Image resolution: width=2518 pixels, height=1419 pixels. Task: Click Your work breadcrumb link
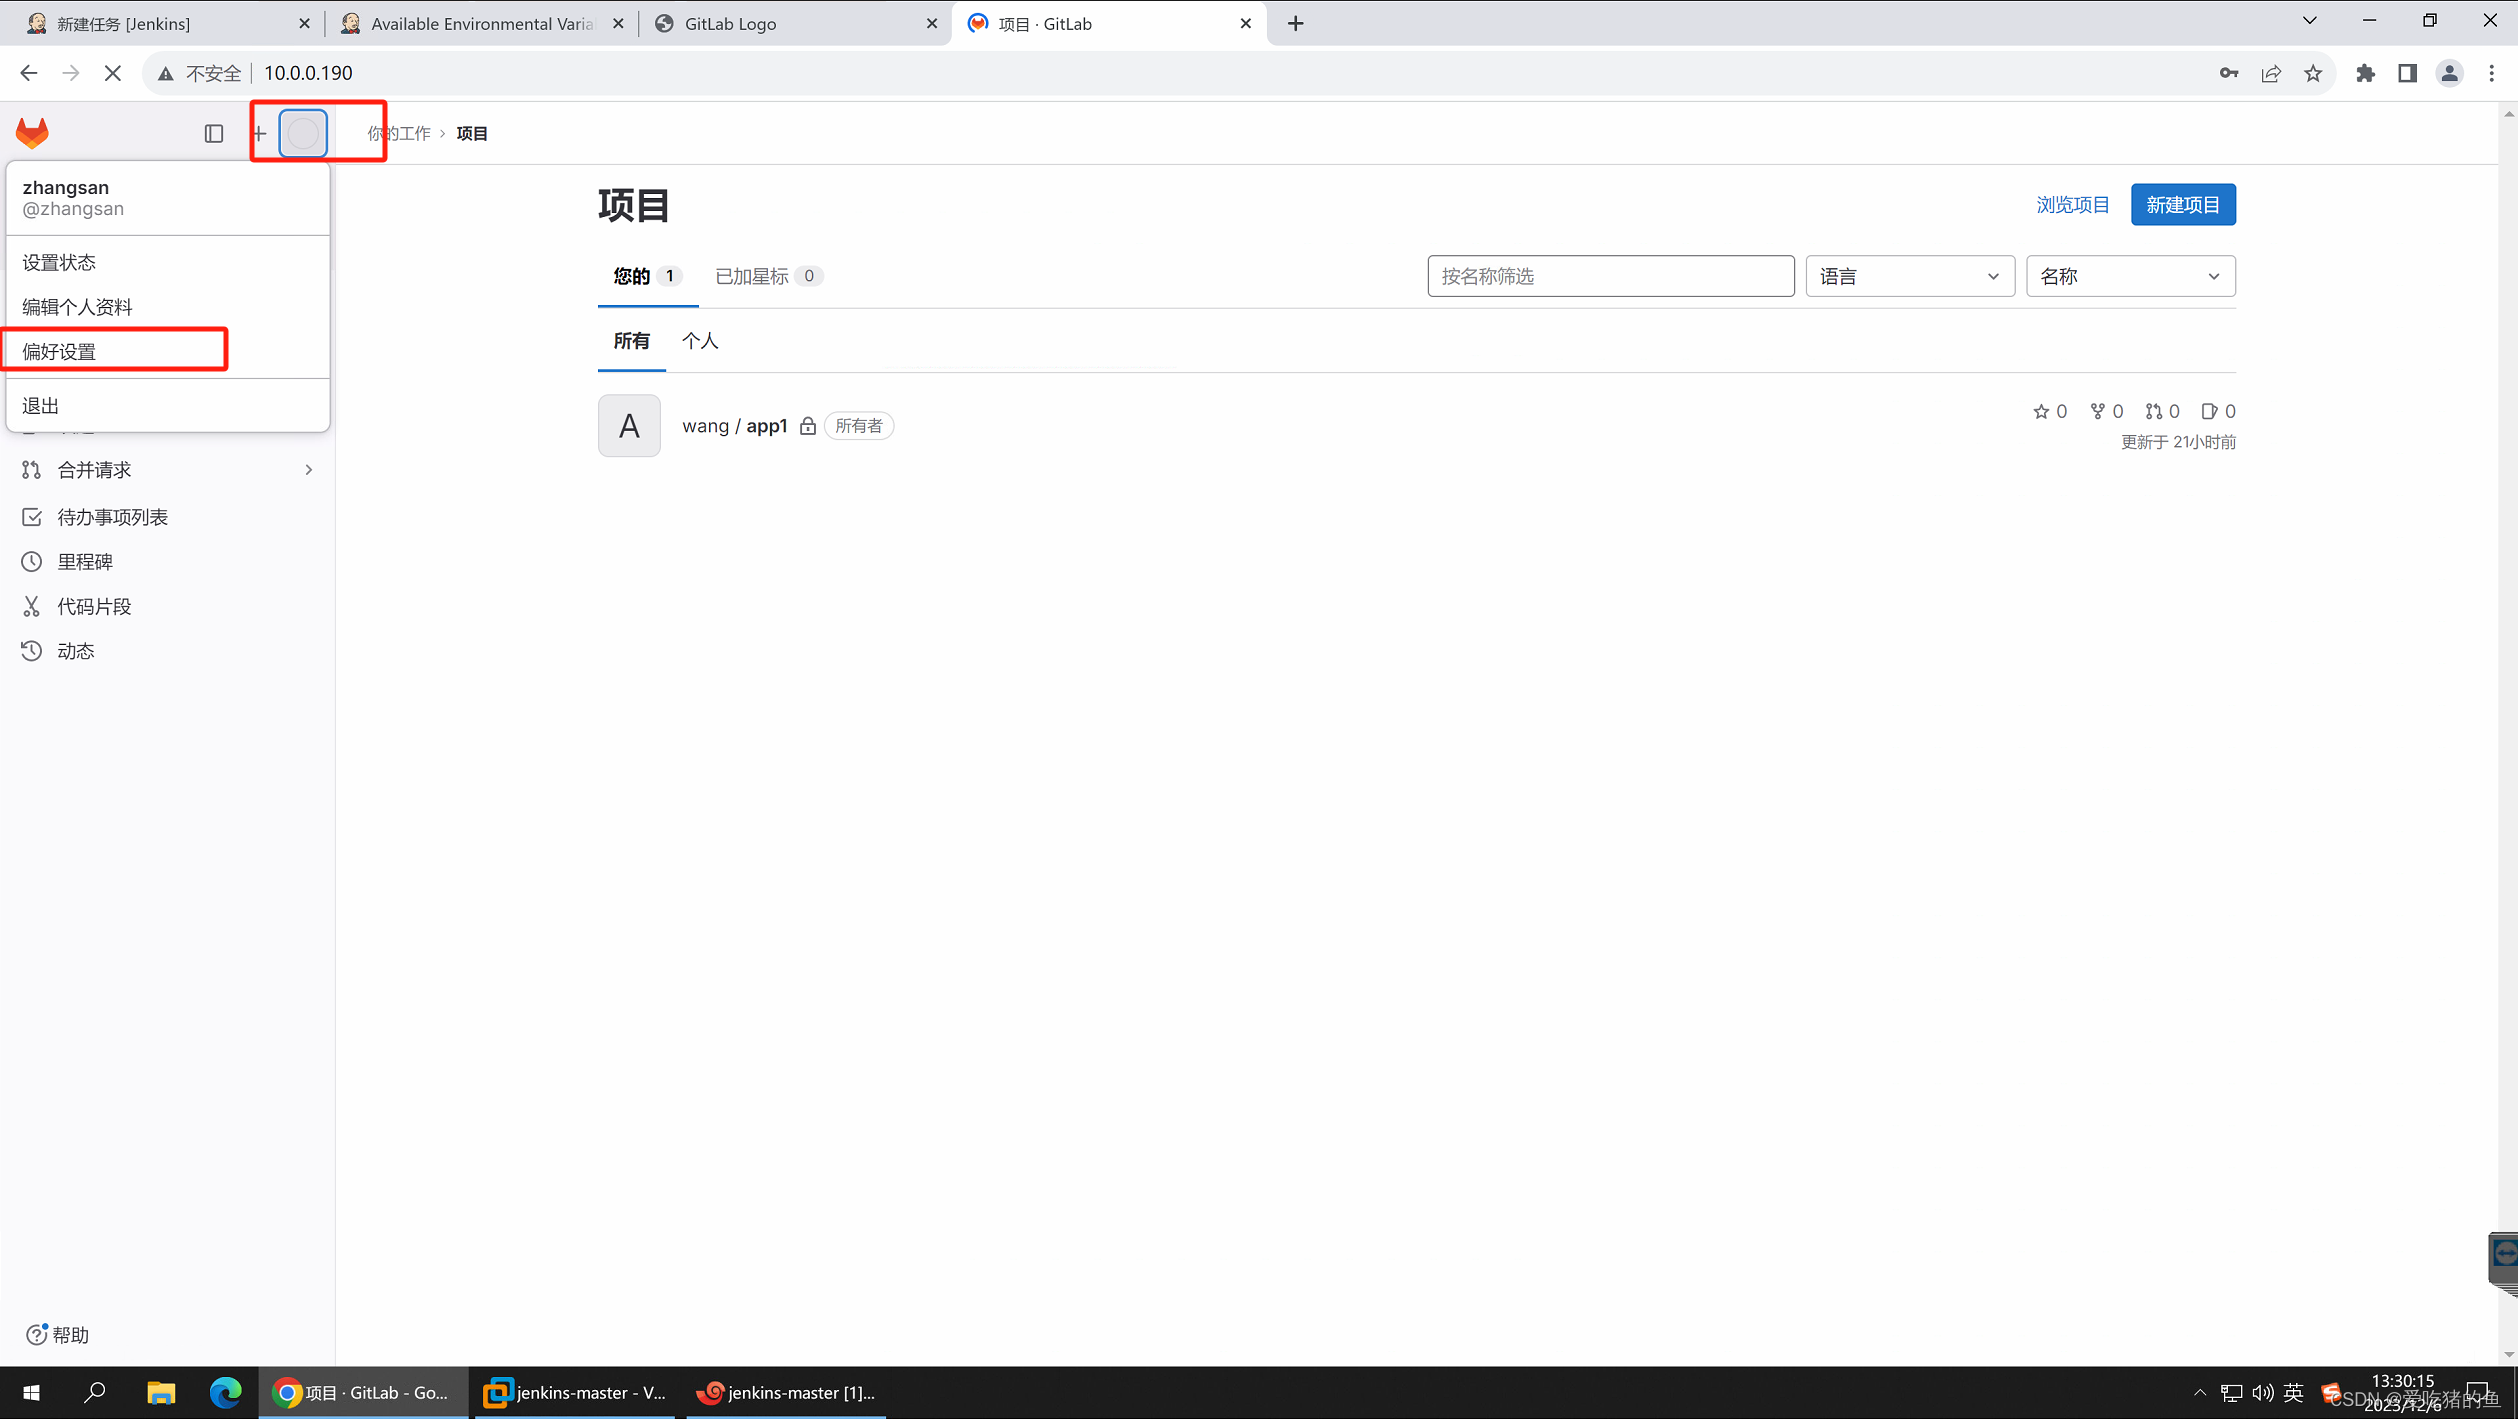pos(398,133)
